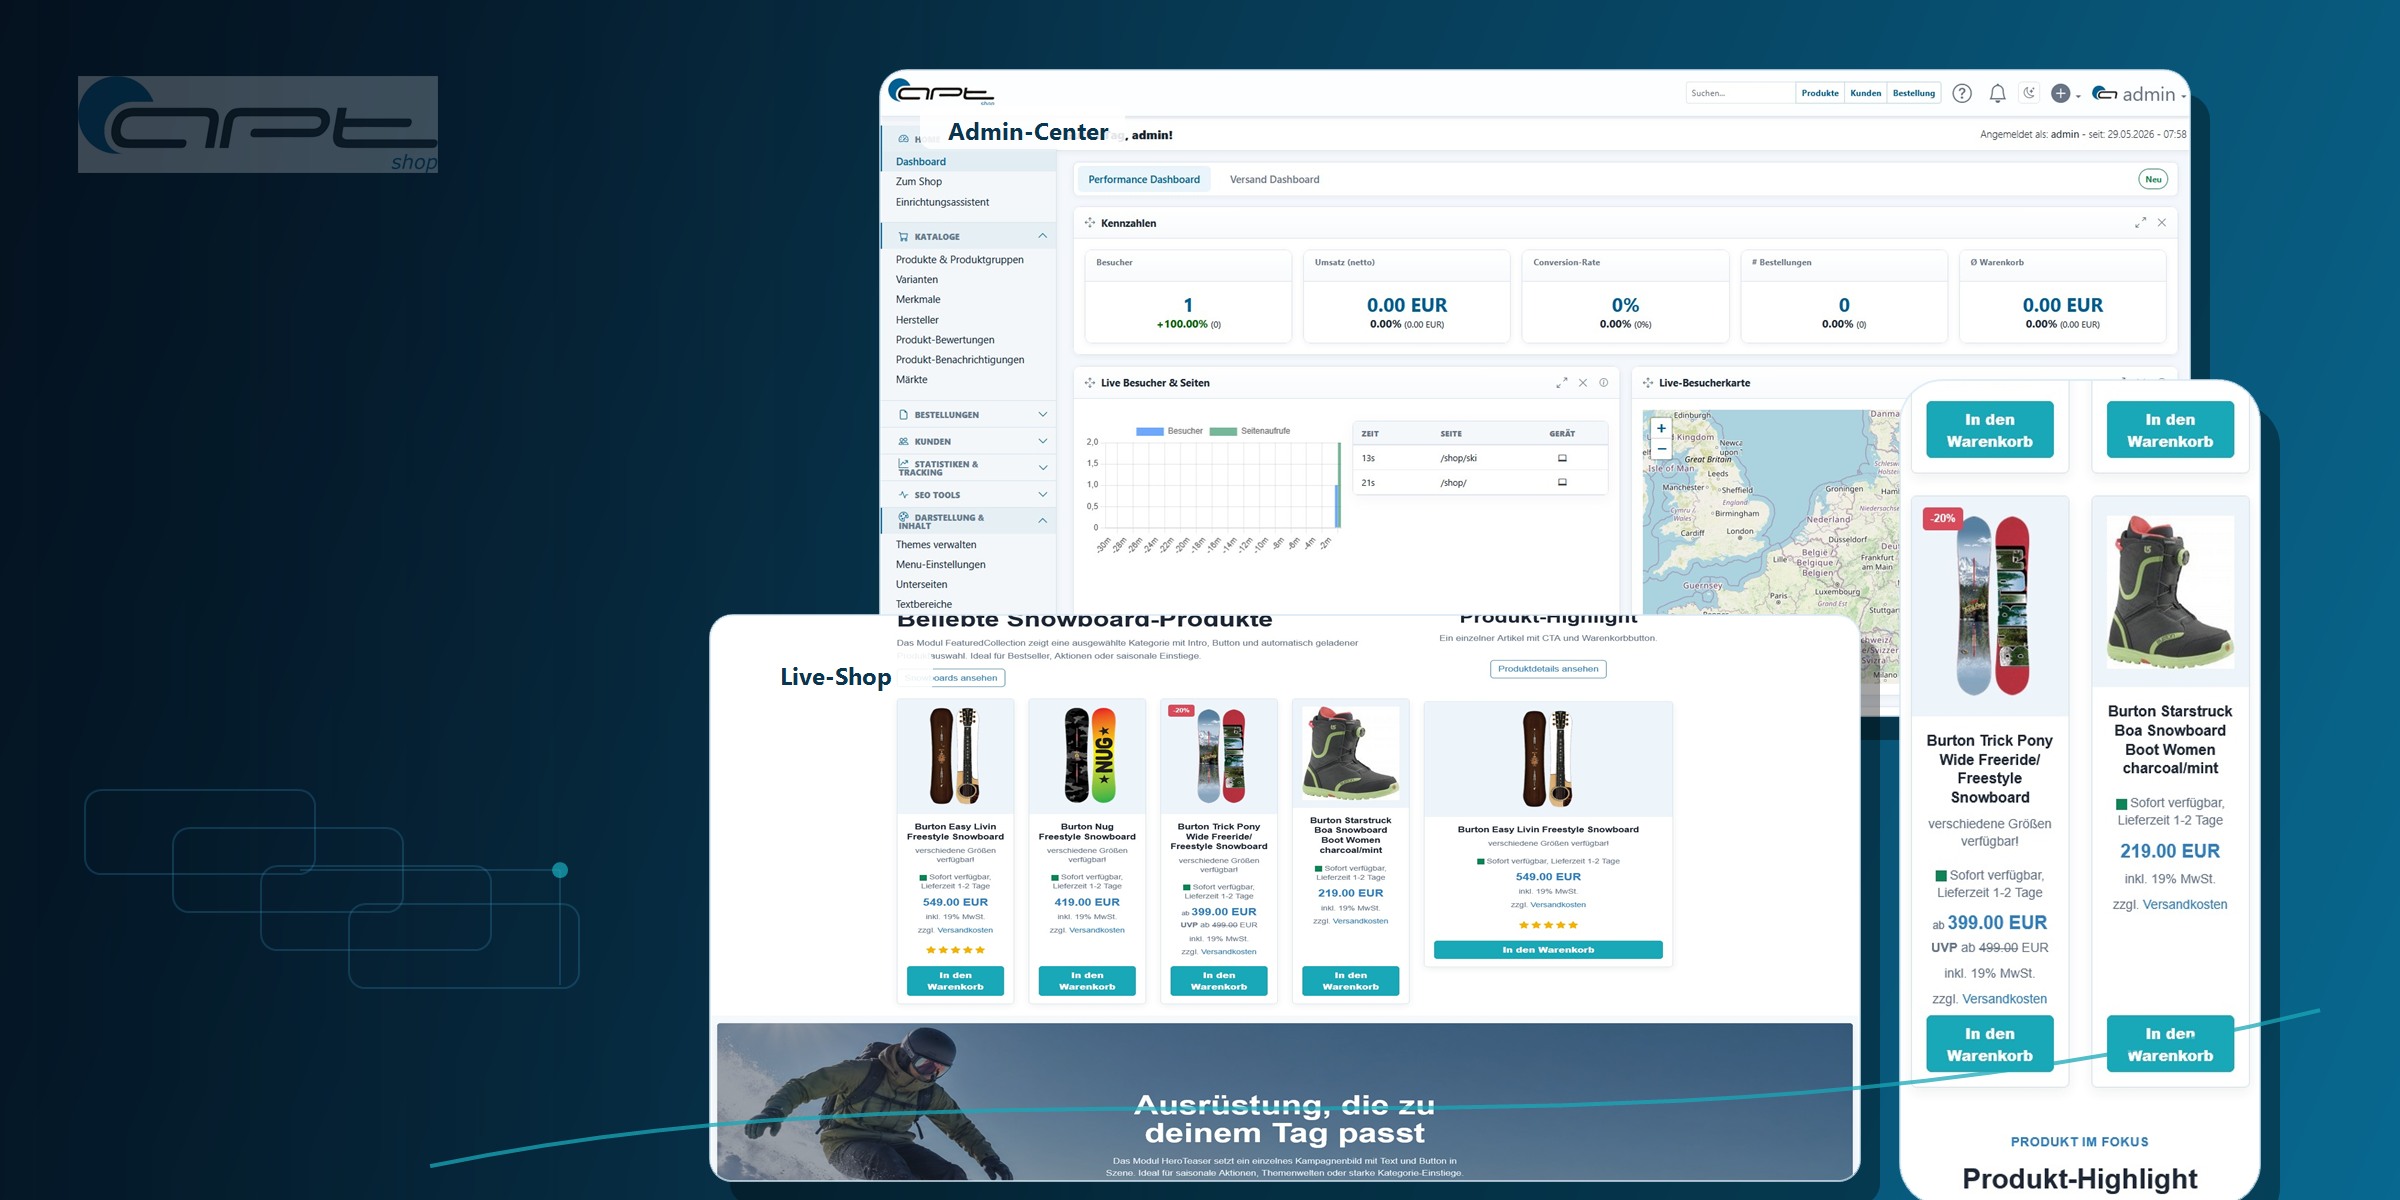Open Produkte & Produktgruppen
The image size is (2400, 1200).
pyautogui.click(x=960, y=260)
